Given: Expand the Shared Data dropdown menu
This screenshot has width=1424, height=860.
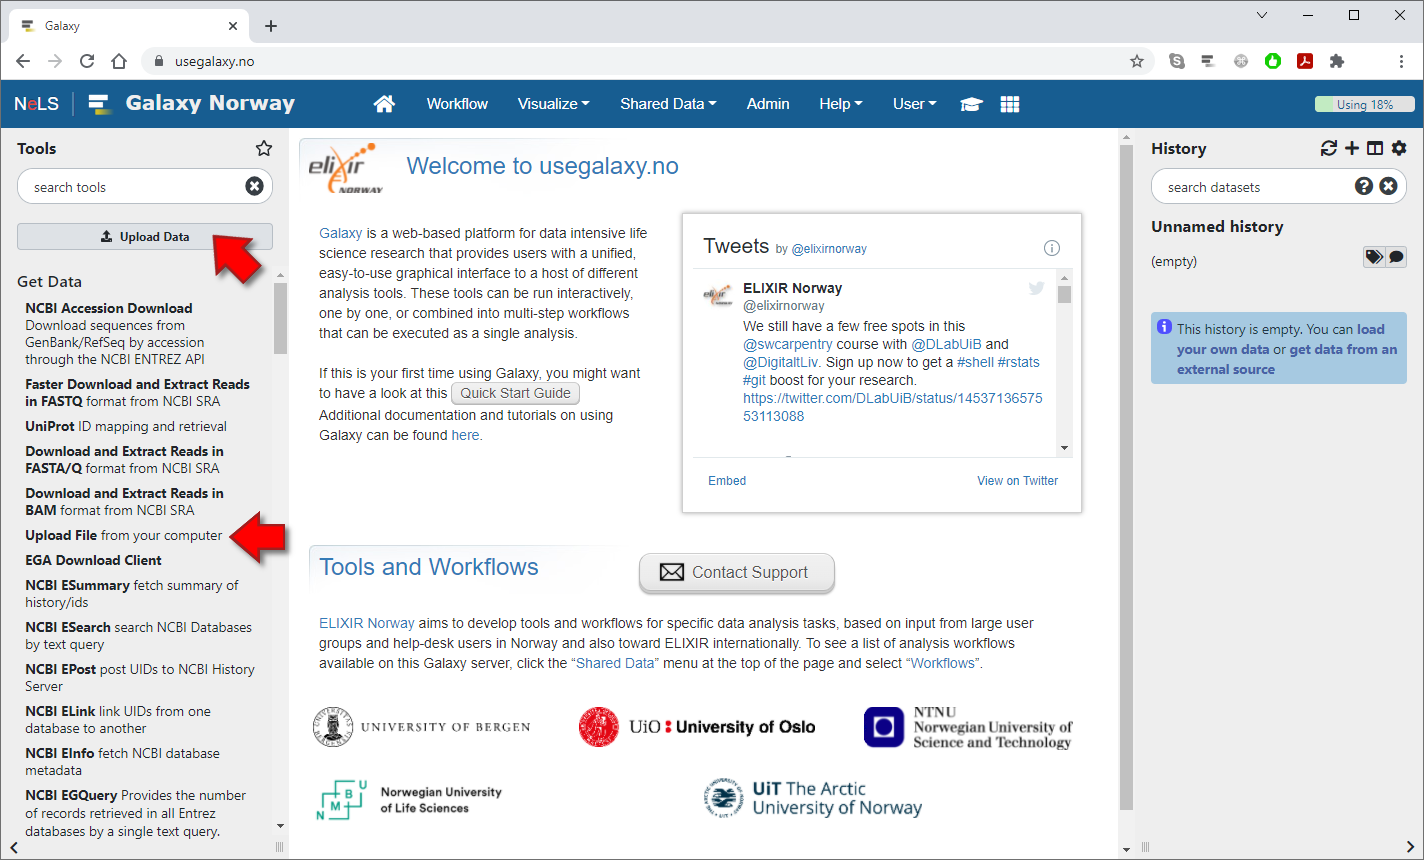Looking at the screenshot, I should (x=667, y=104).
